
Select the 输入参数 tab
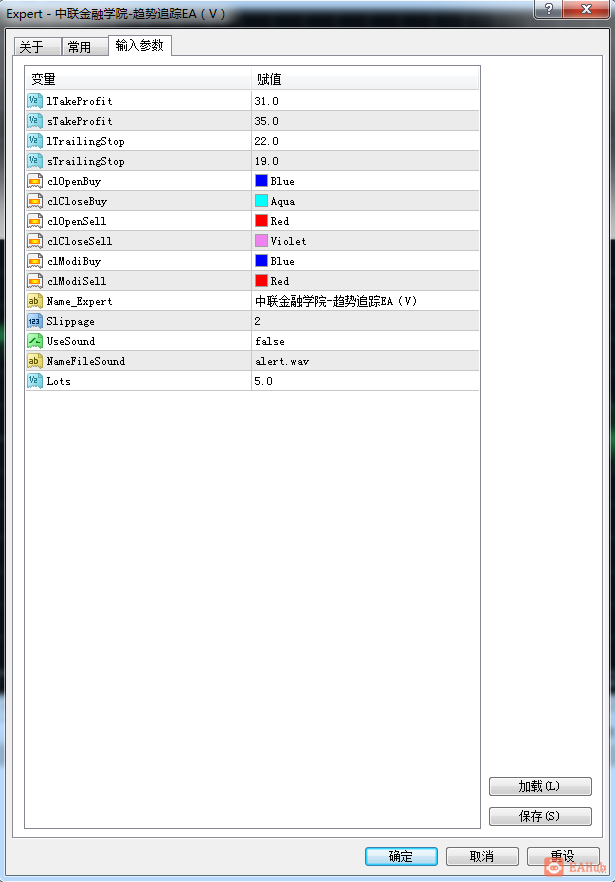[x=140, y=46]
